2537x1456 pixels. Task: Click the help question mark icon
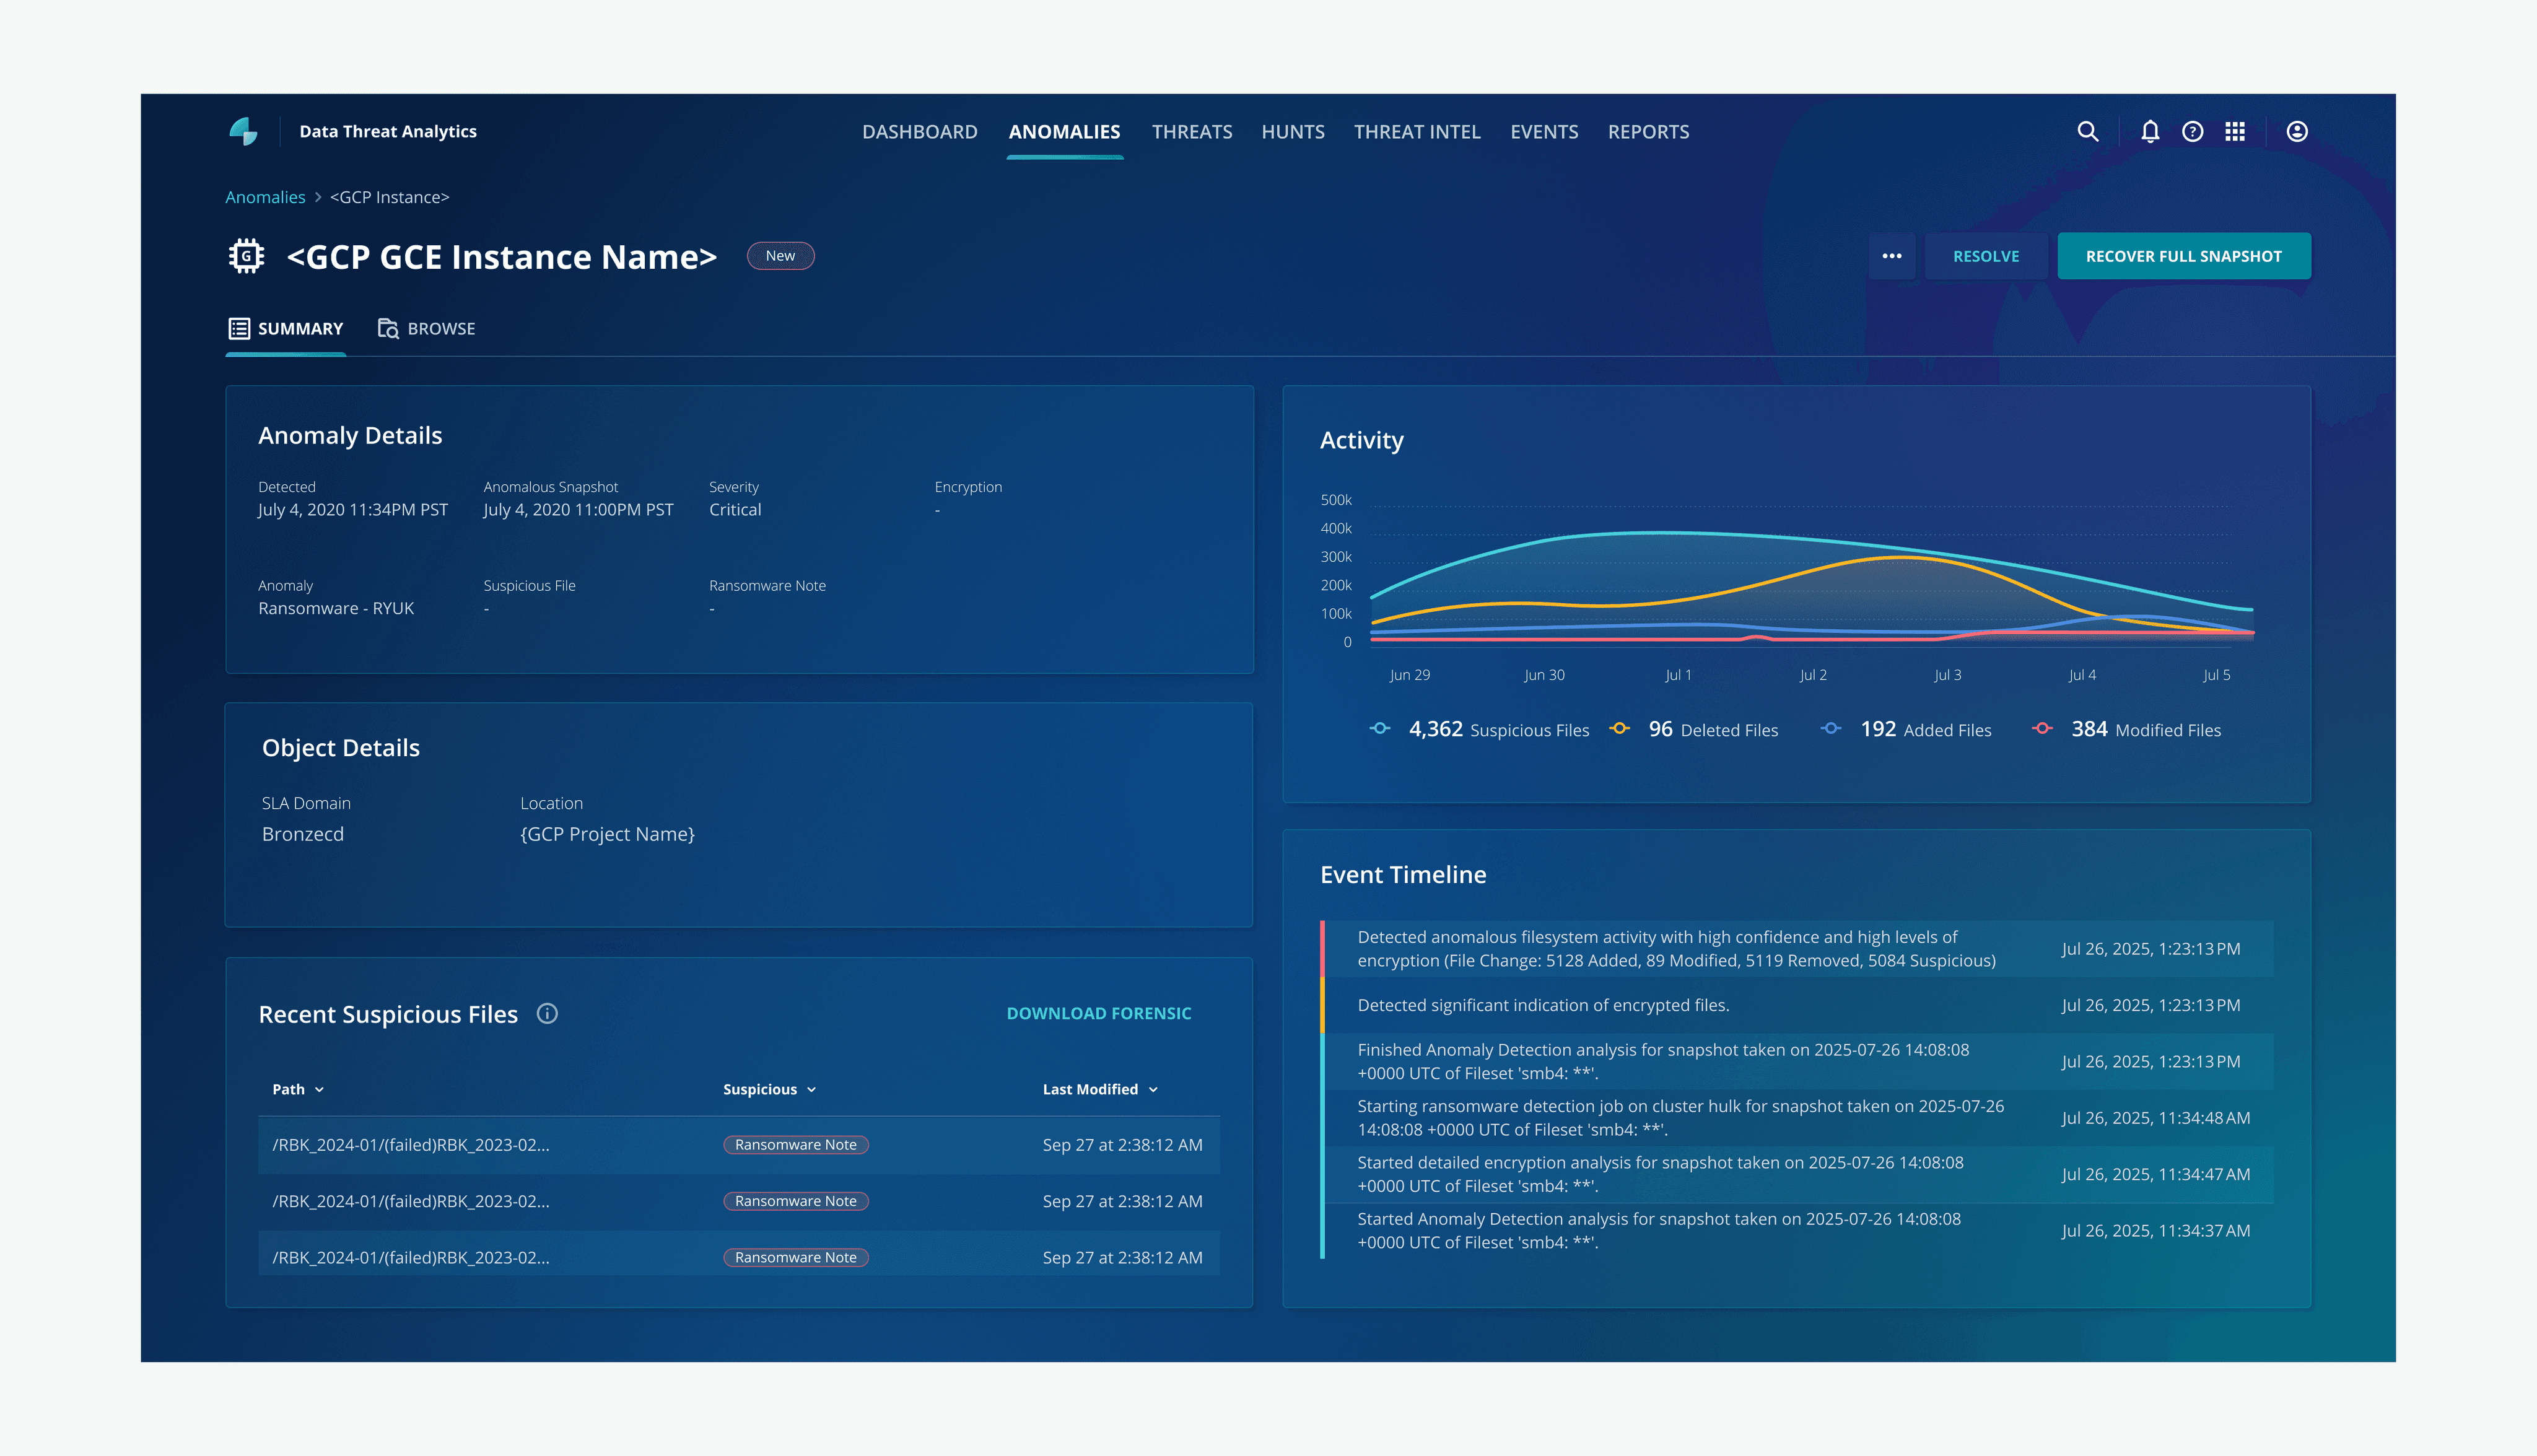tap(2192, 132)
